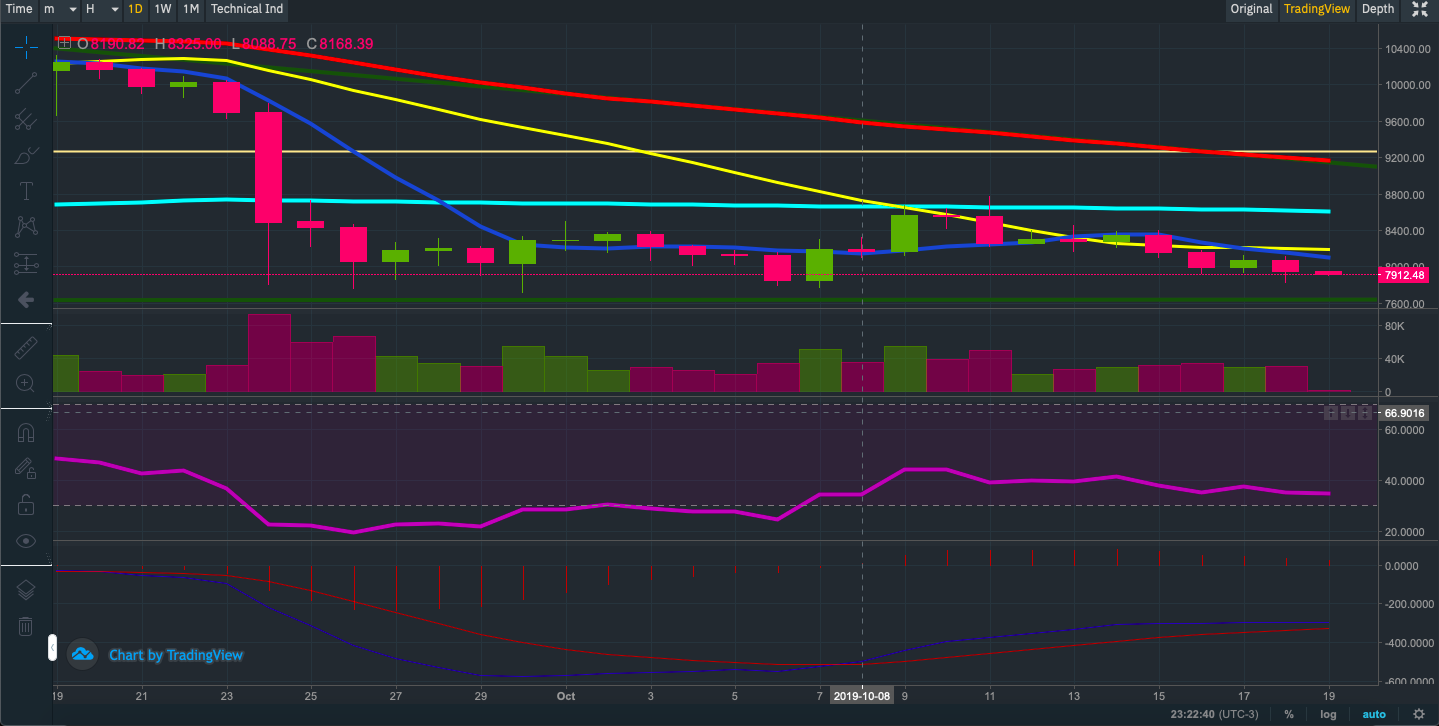Activate the zoom in magnifier tool

tap(26, 383)
